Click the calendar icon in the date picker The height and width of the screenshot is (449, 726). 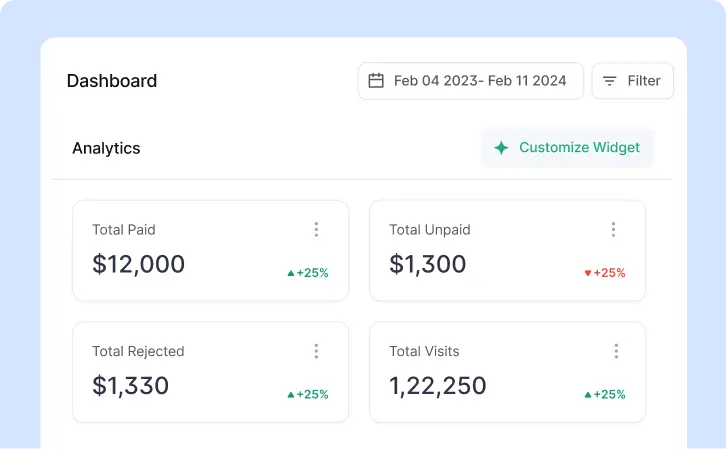click(x=376, y=81)
